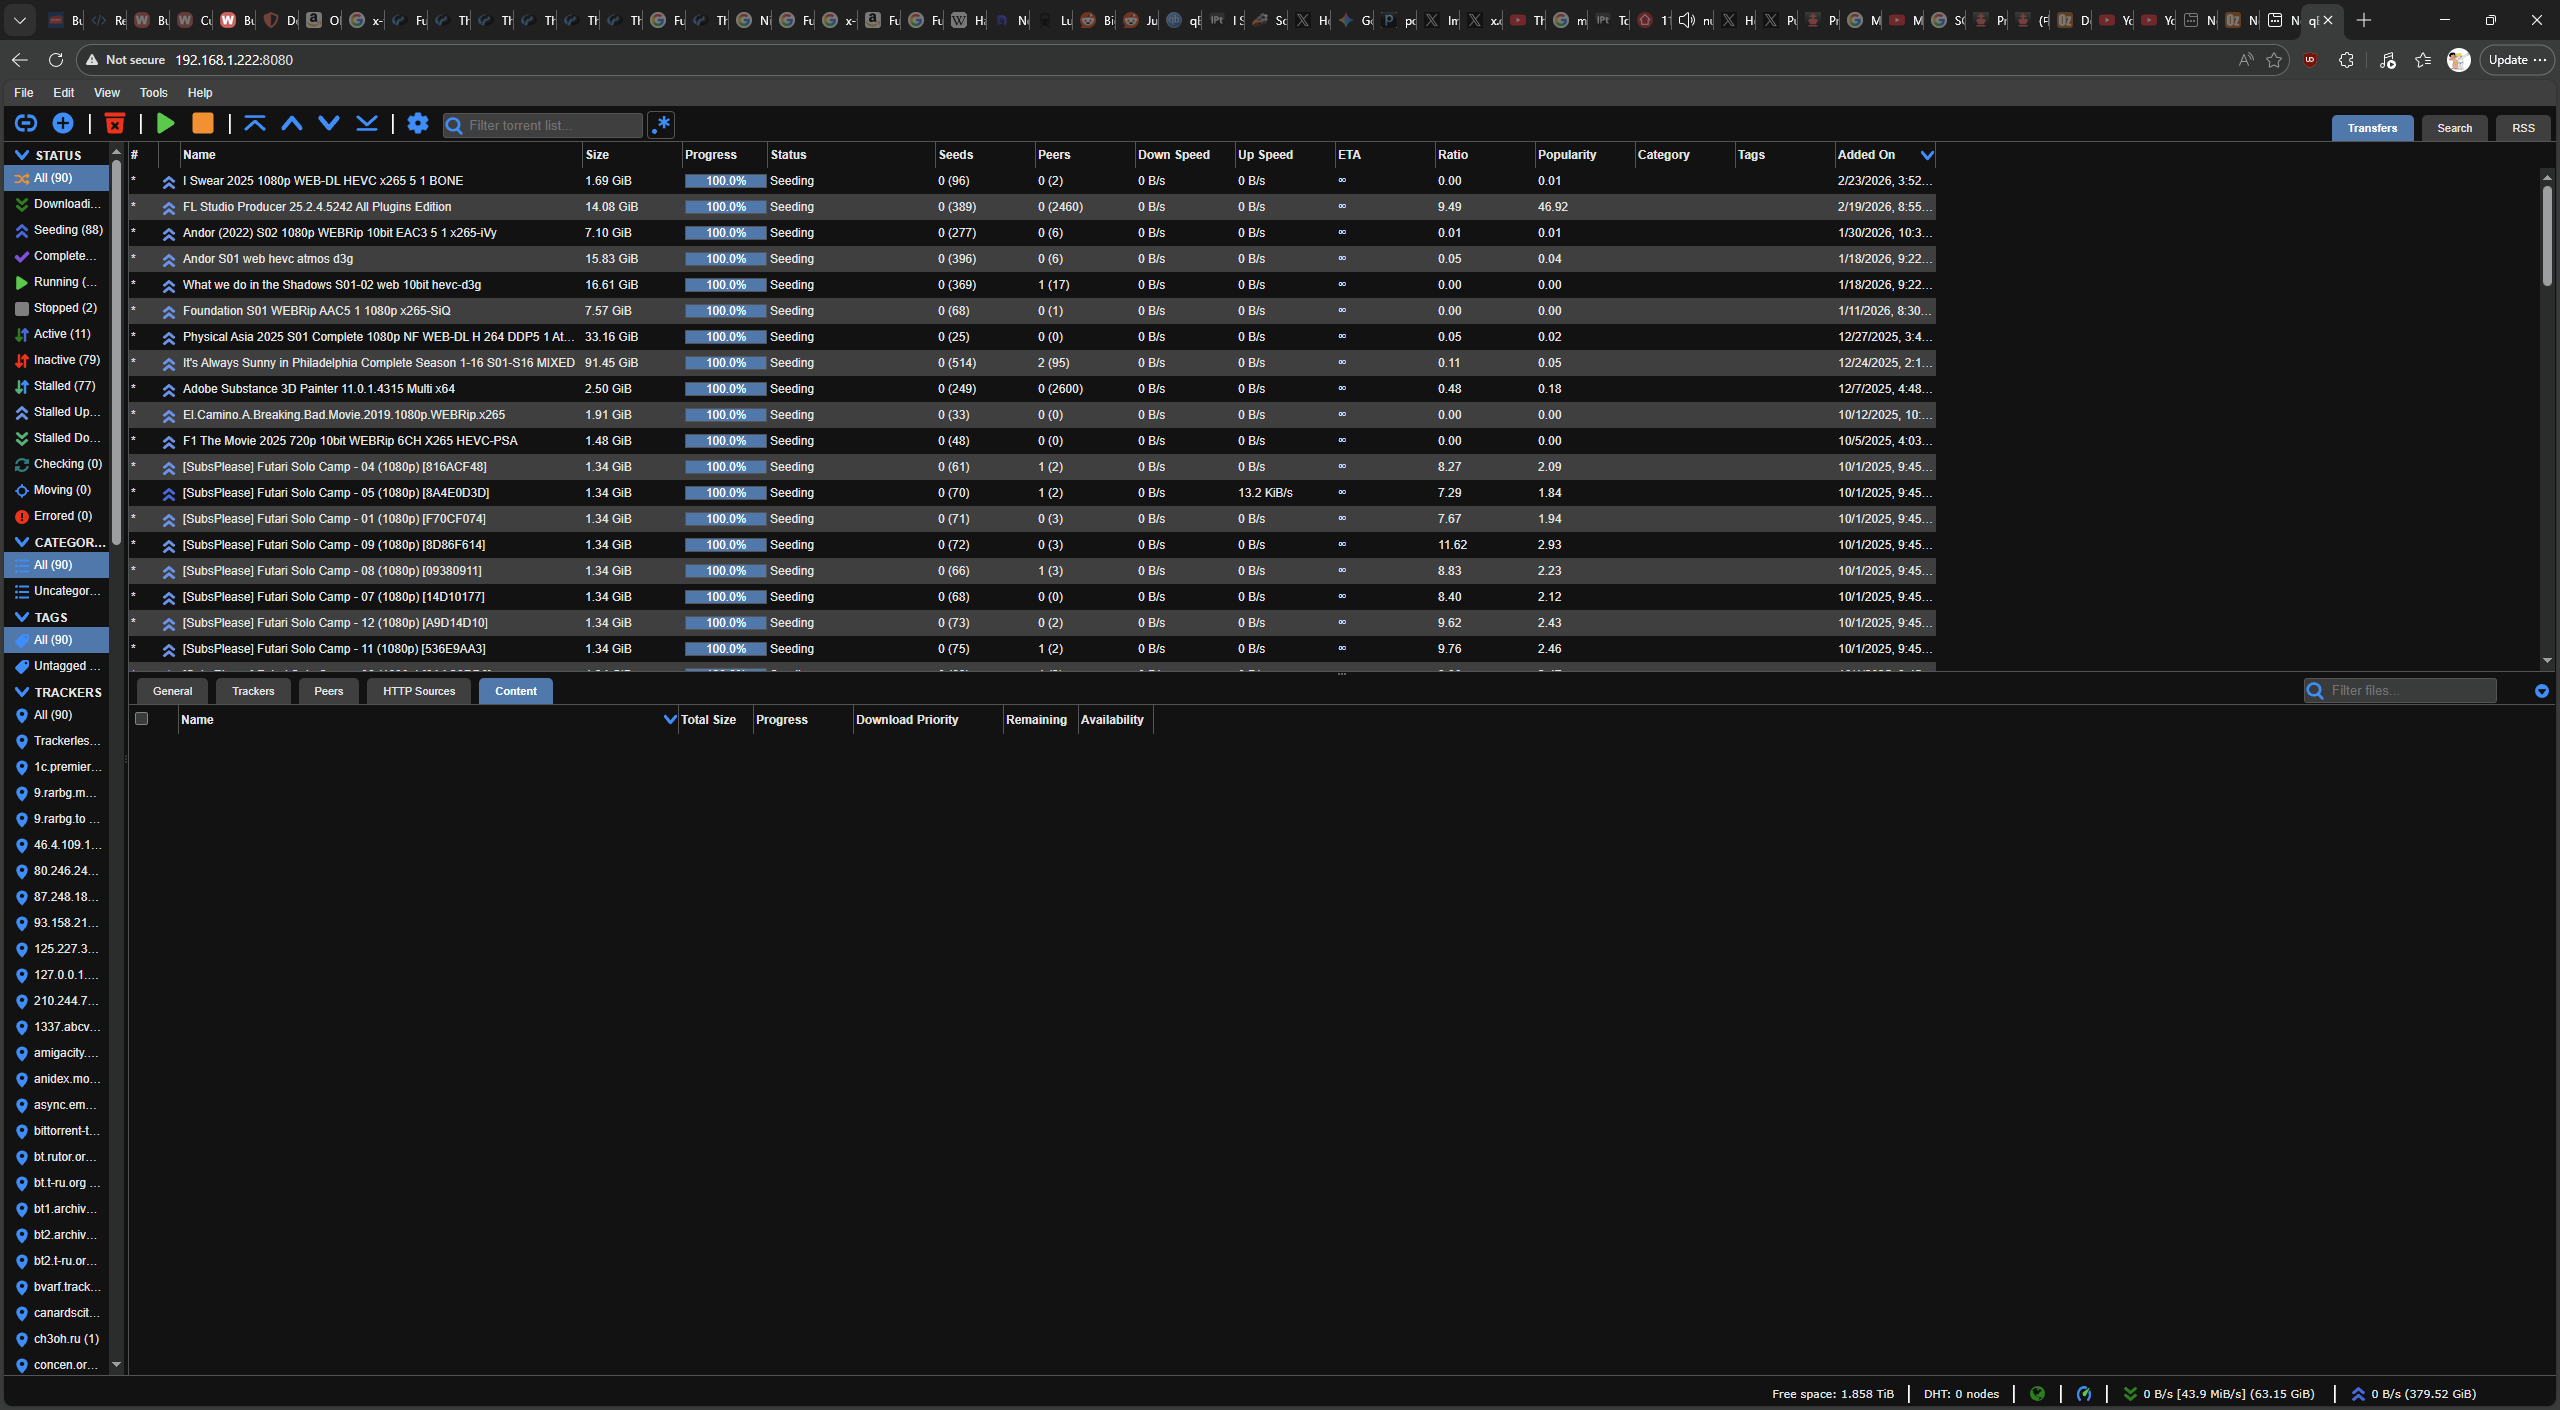
Task: Collapse the TAGS sidebar section
Action: [22, 617]
